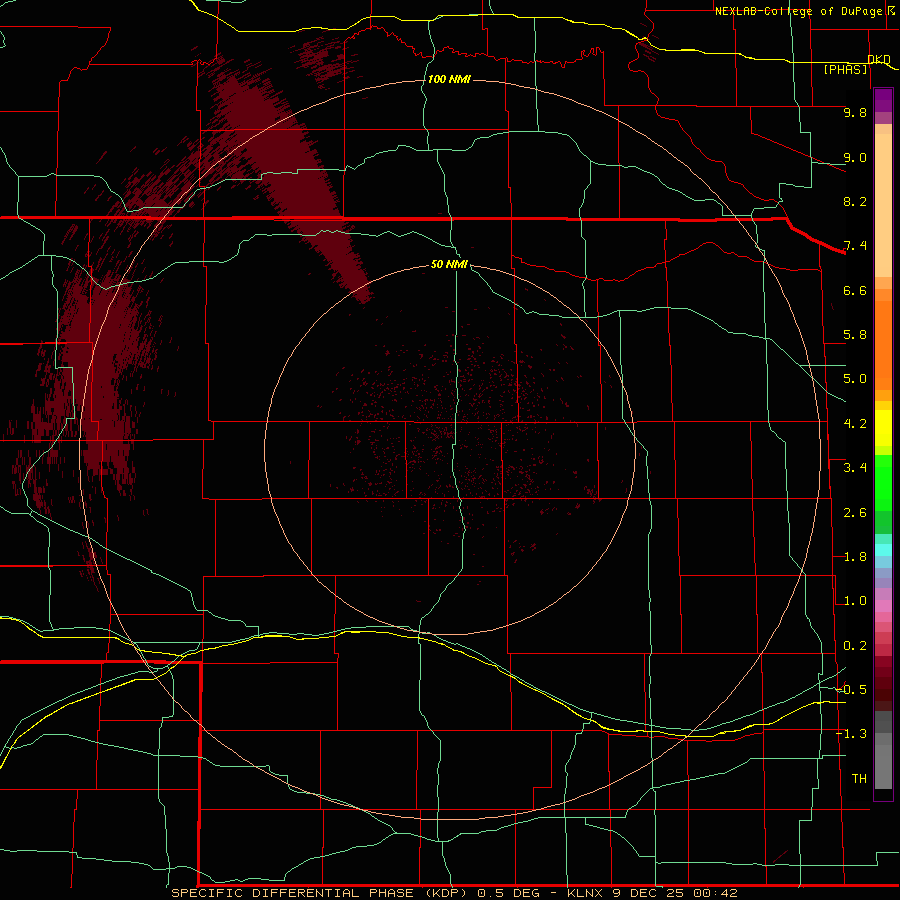Click the 8.2 scale value

[855, 201]
